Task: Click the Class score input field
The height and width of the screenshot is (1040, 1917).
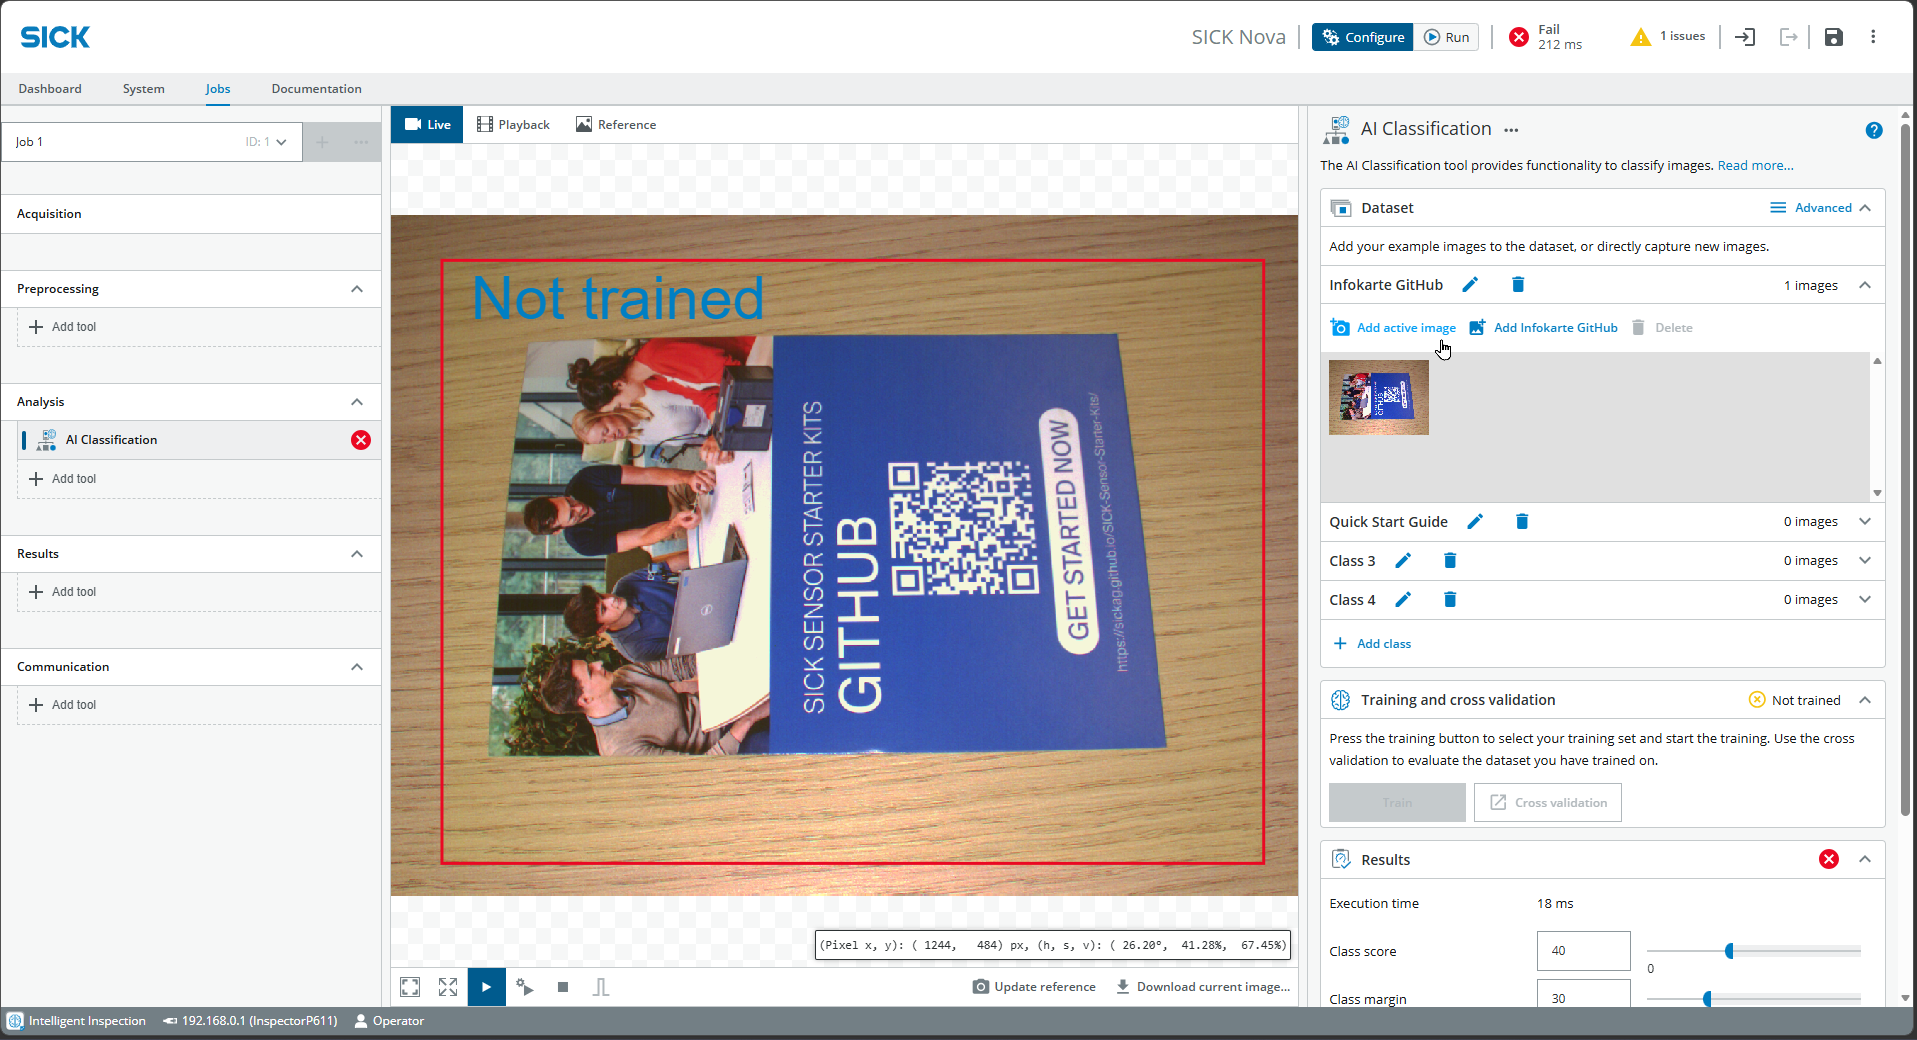Action: pos(1584,951)
